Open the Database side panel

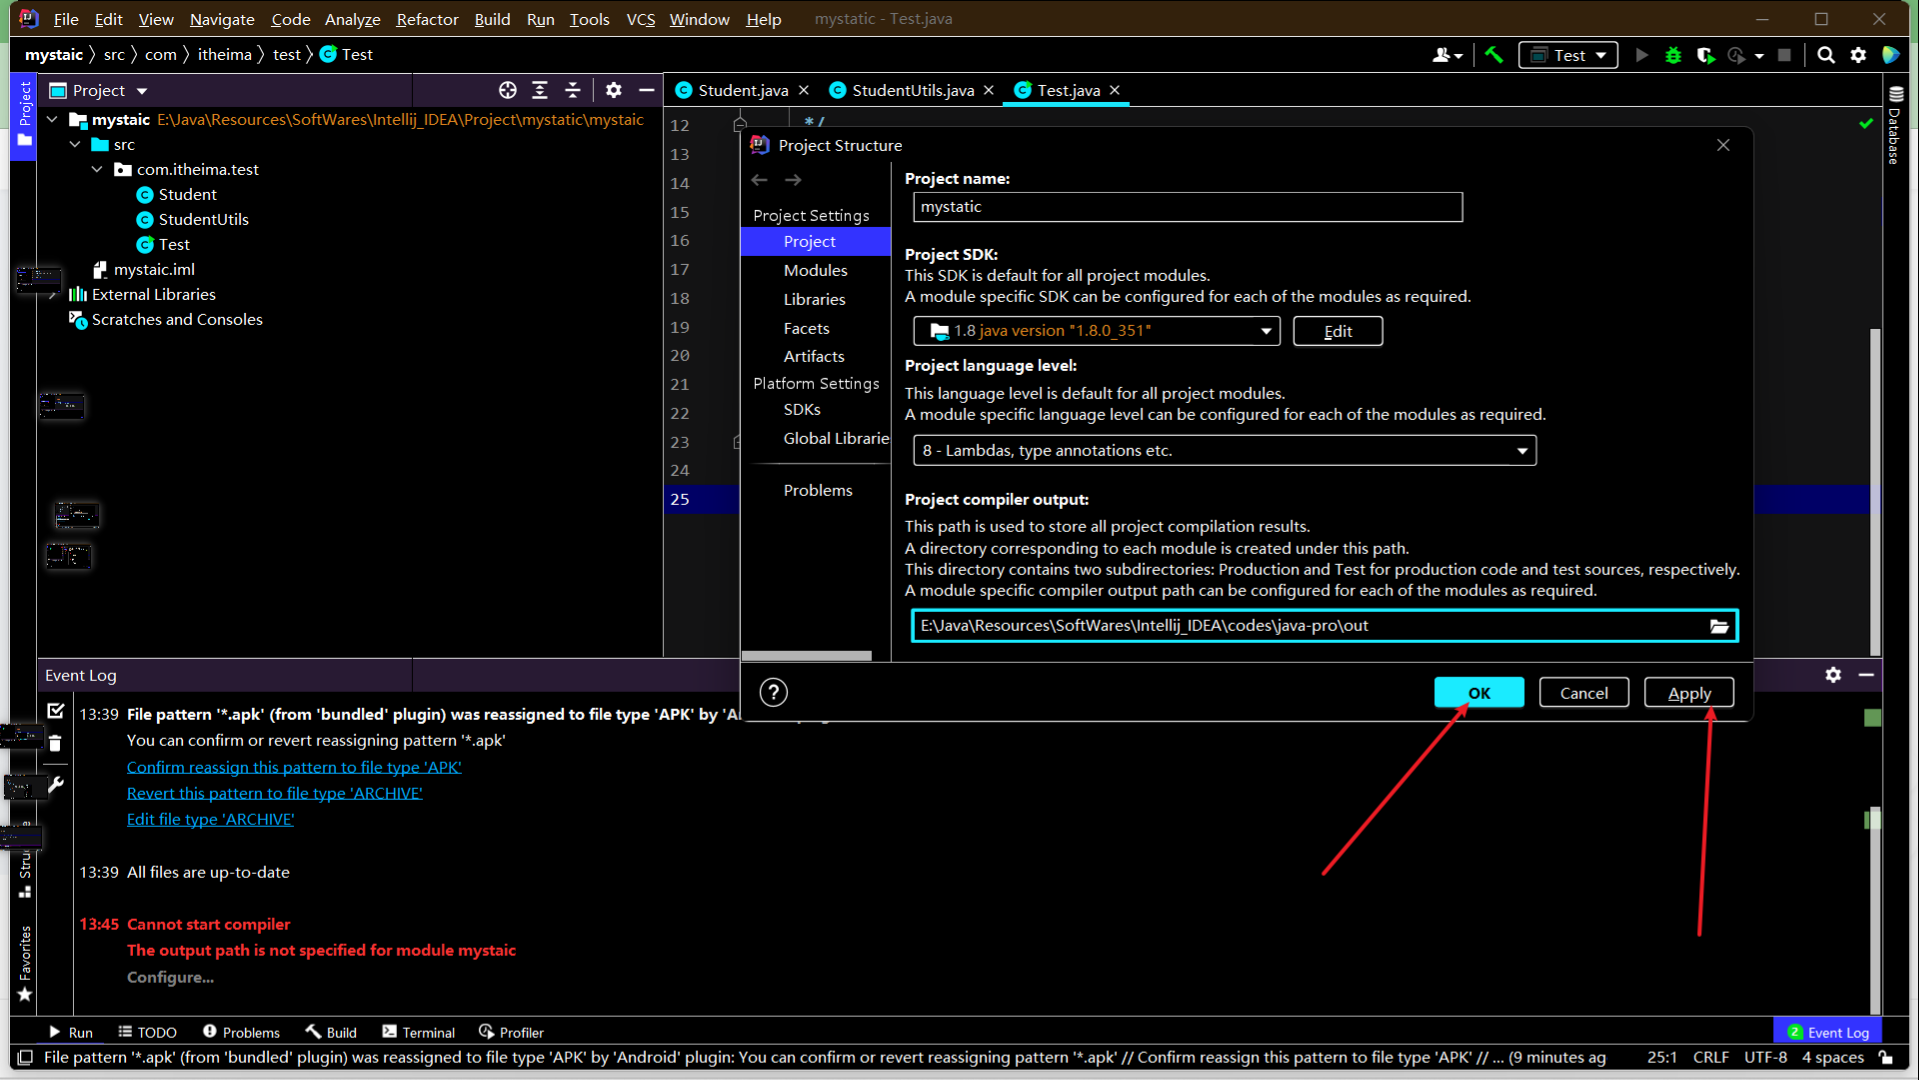pyautogui.click(x=1895, y=125)
